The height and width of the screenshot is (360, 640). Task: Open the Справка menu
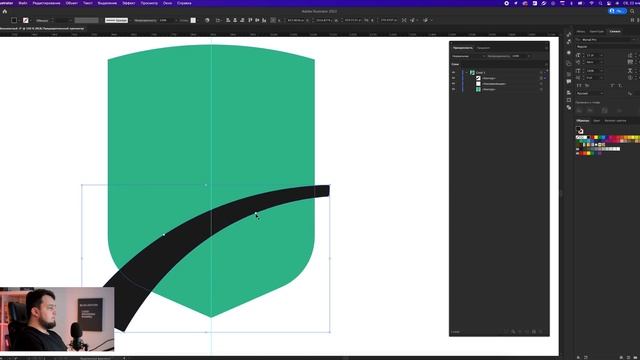(x=184, y=3)
